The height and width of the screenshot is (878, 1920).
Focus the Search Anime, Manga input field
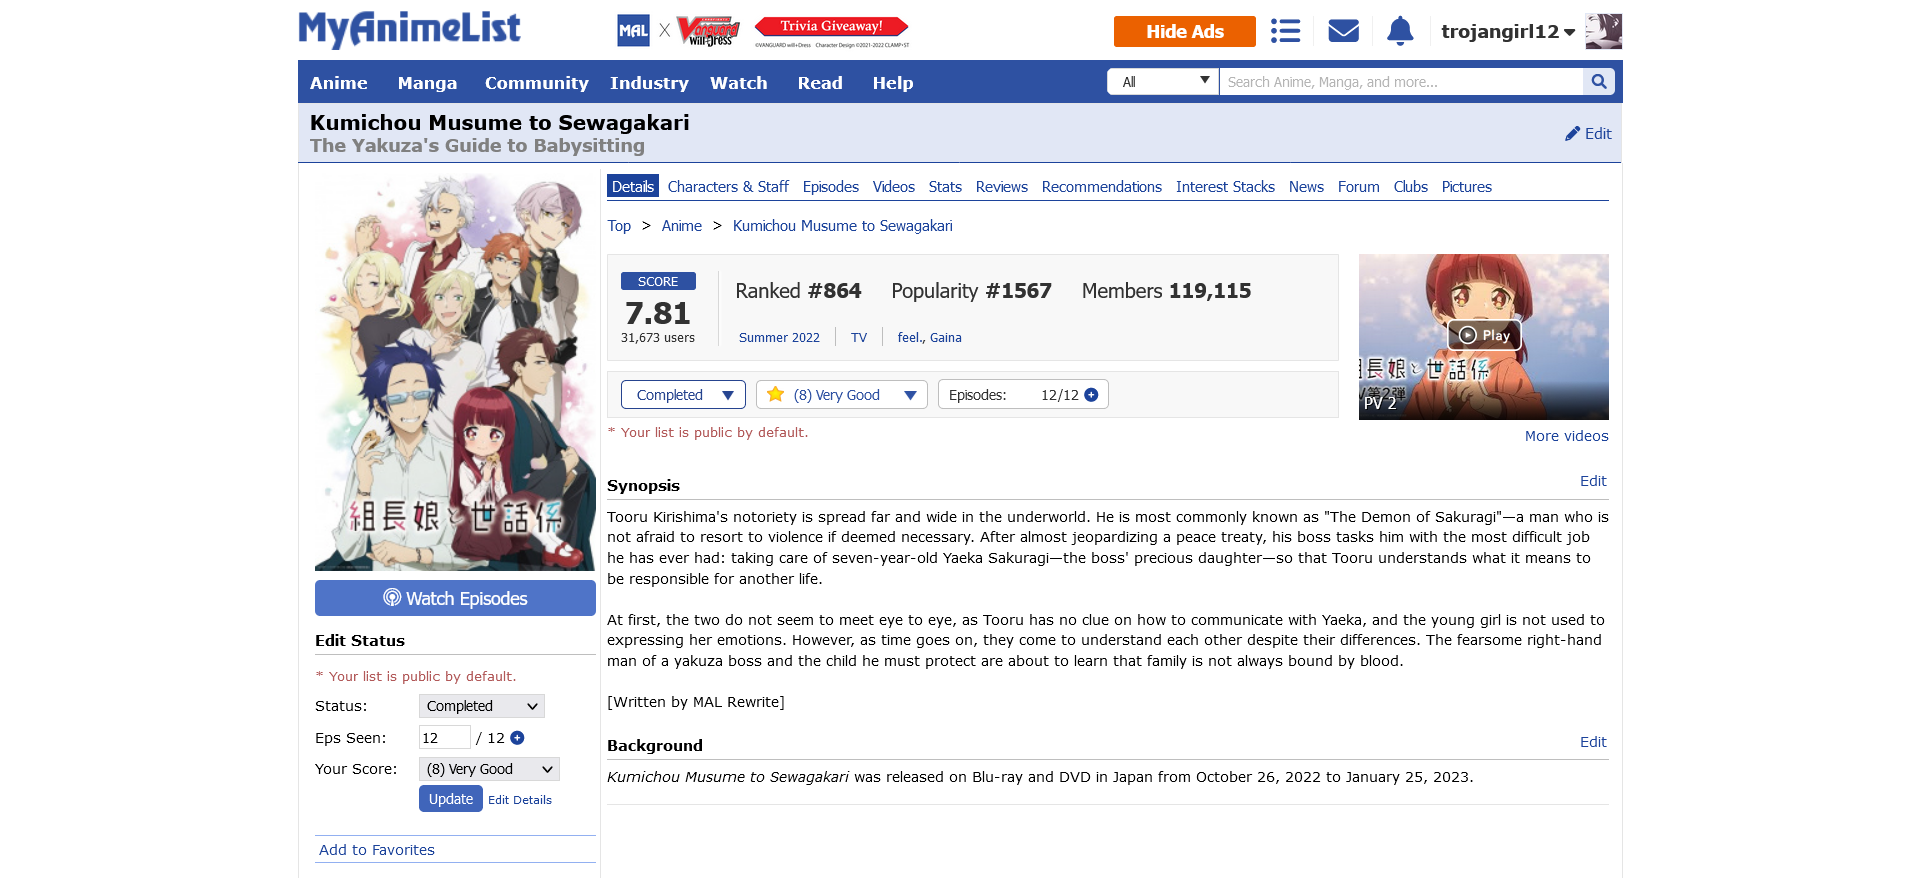pyautogui.click(x=1402, y=82)
